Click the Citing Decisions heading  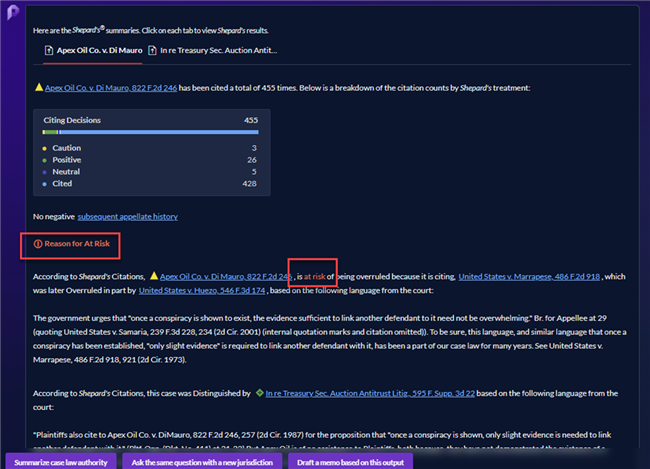click(72, 120)
